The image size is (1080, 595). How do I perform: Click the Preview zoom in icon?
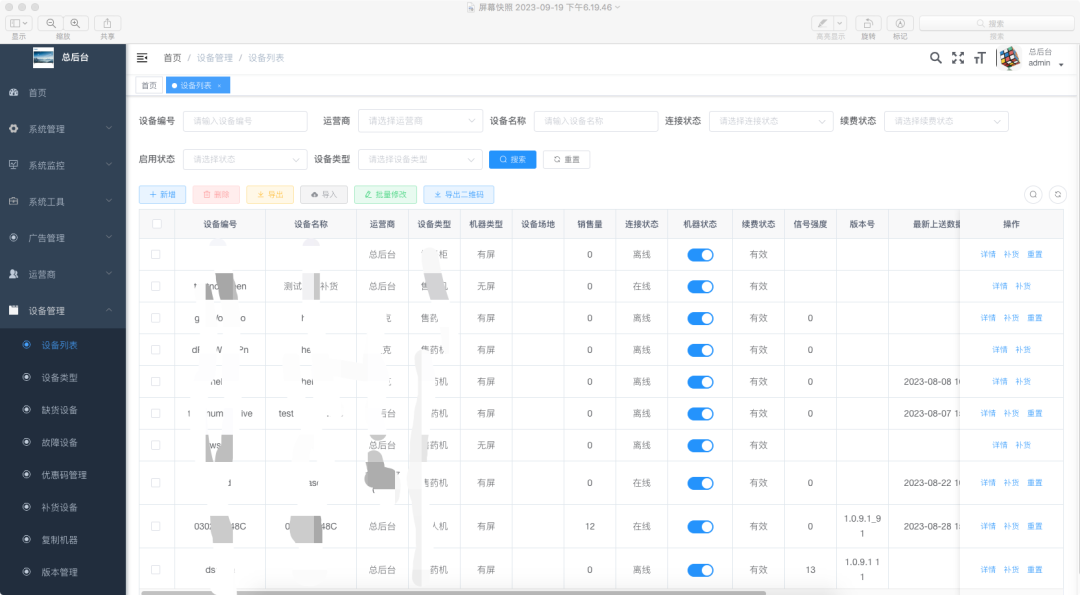pyautogui.click(x=75, y=23)
